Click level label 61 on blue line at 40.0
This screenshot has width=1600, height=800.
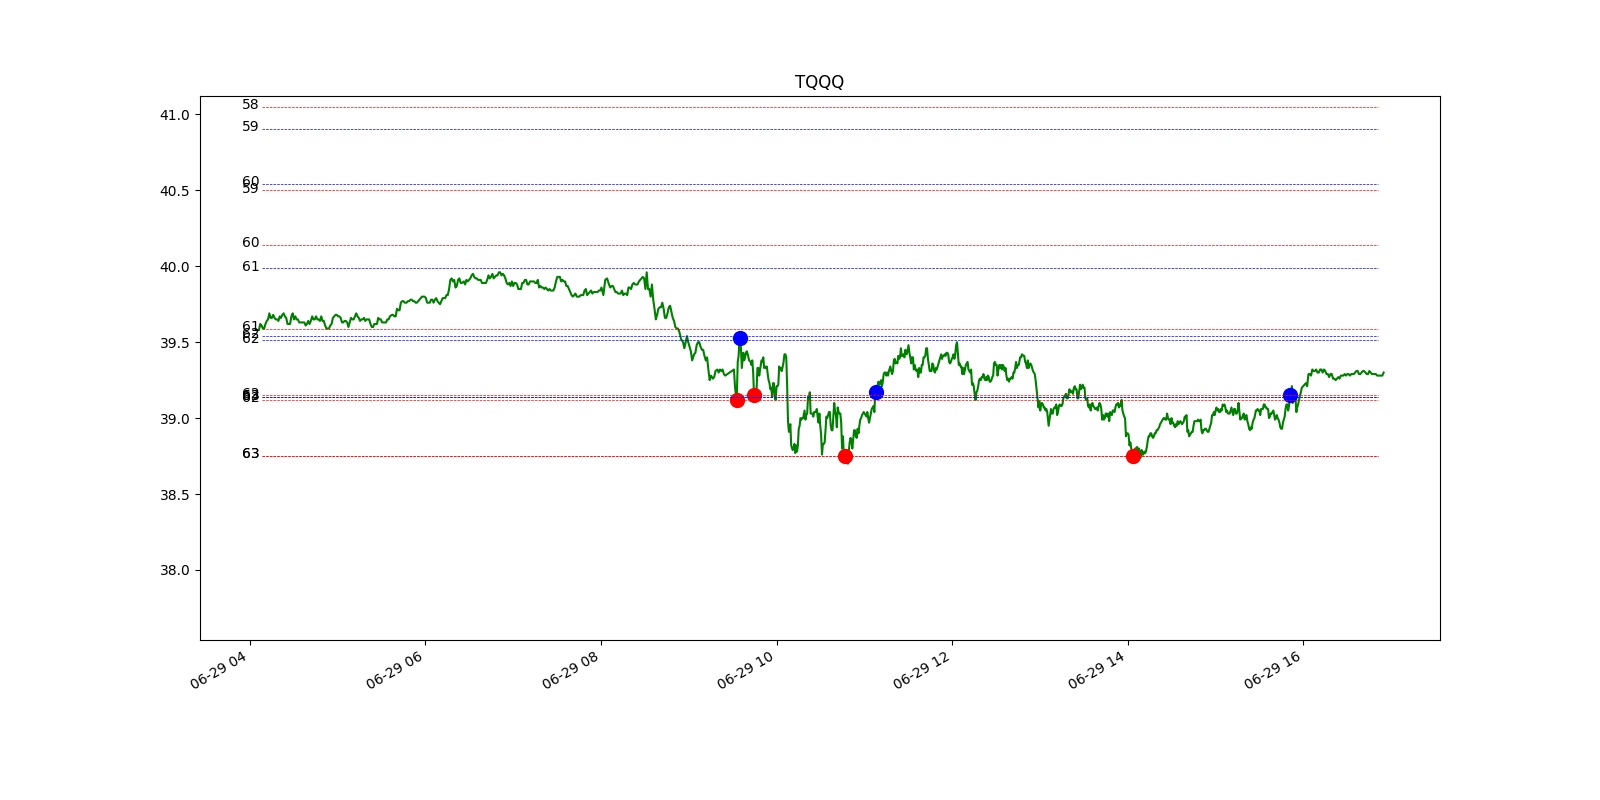pyautogui.click(x=250, y=267)
